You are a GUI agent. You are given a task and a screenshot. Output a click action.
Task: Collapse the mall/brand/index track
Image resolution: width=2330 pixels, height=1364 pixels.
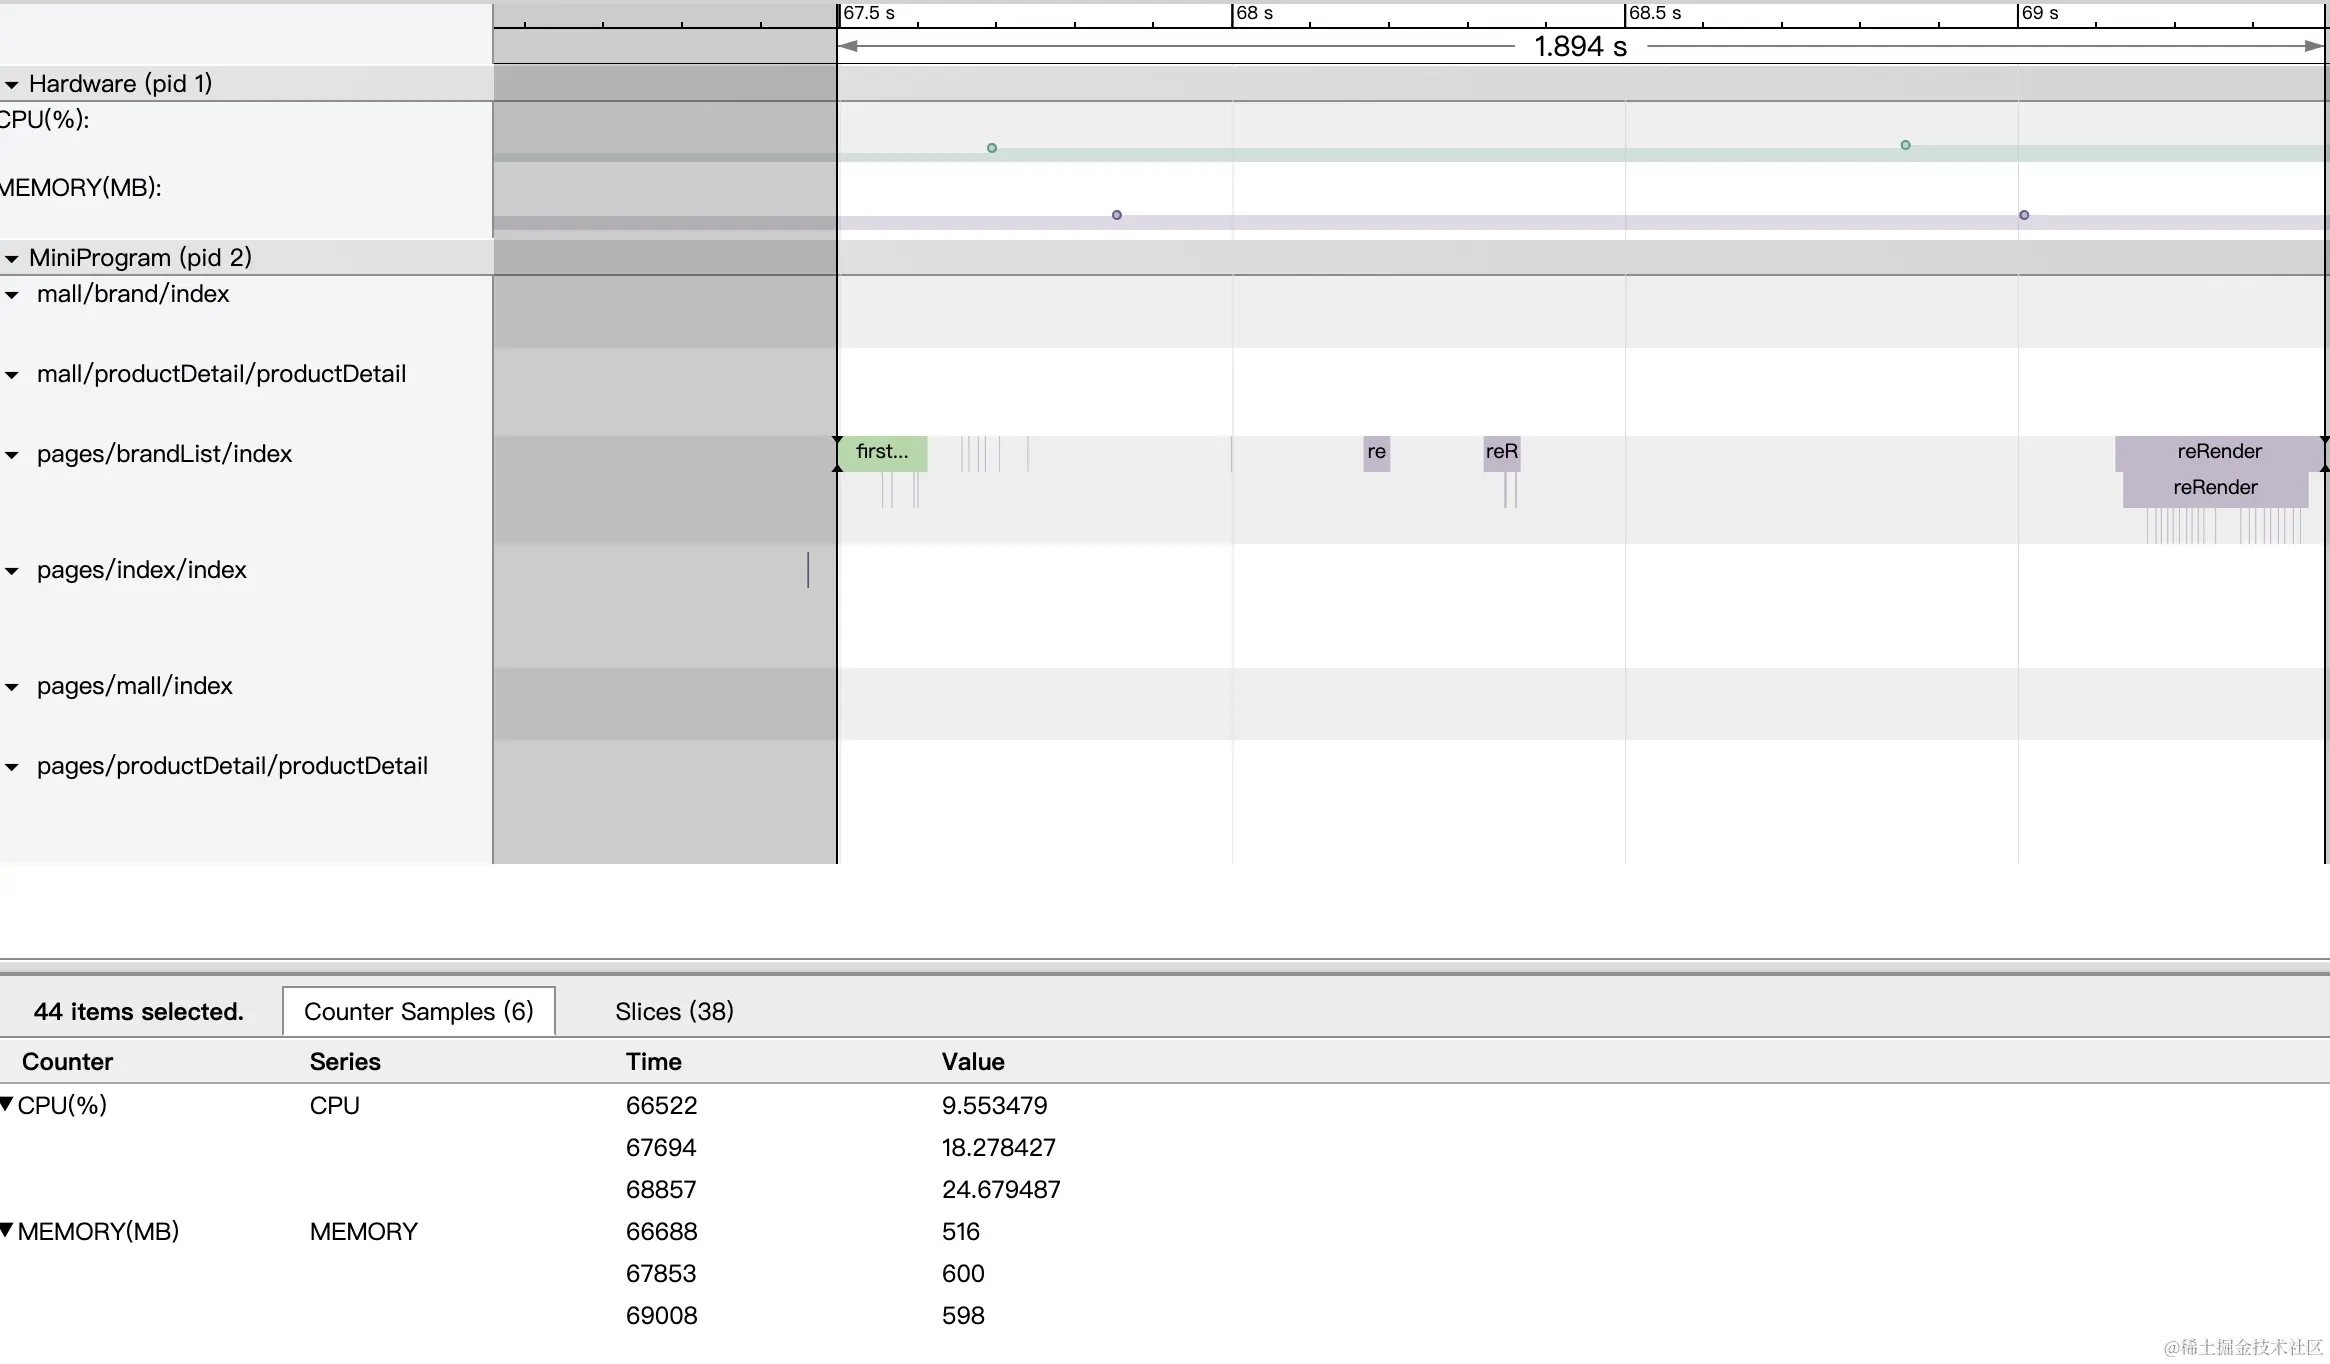tap(12, 295)
